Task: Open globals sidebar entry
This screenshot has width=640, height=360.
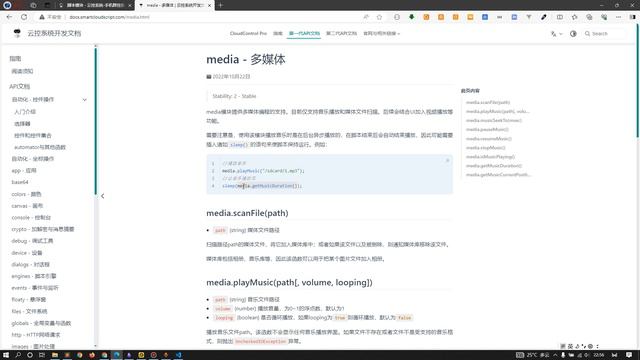Action: [41, 323]
